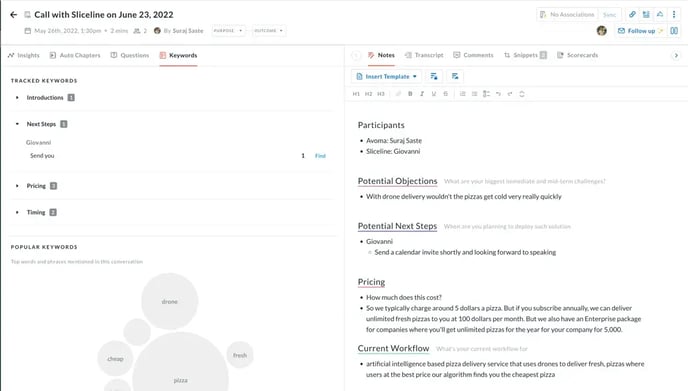Click the No Associations button
The height and width of the screenshot is (391, 688).
(566, 14)
